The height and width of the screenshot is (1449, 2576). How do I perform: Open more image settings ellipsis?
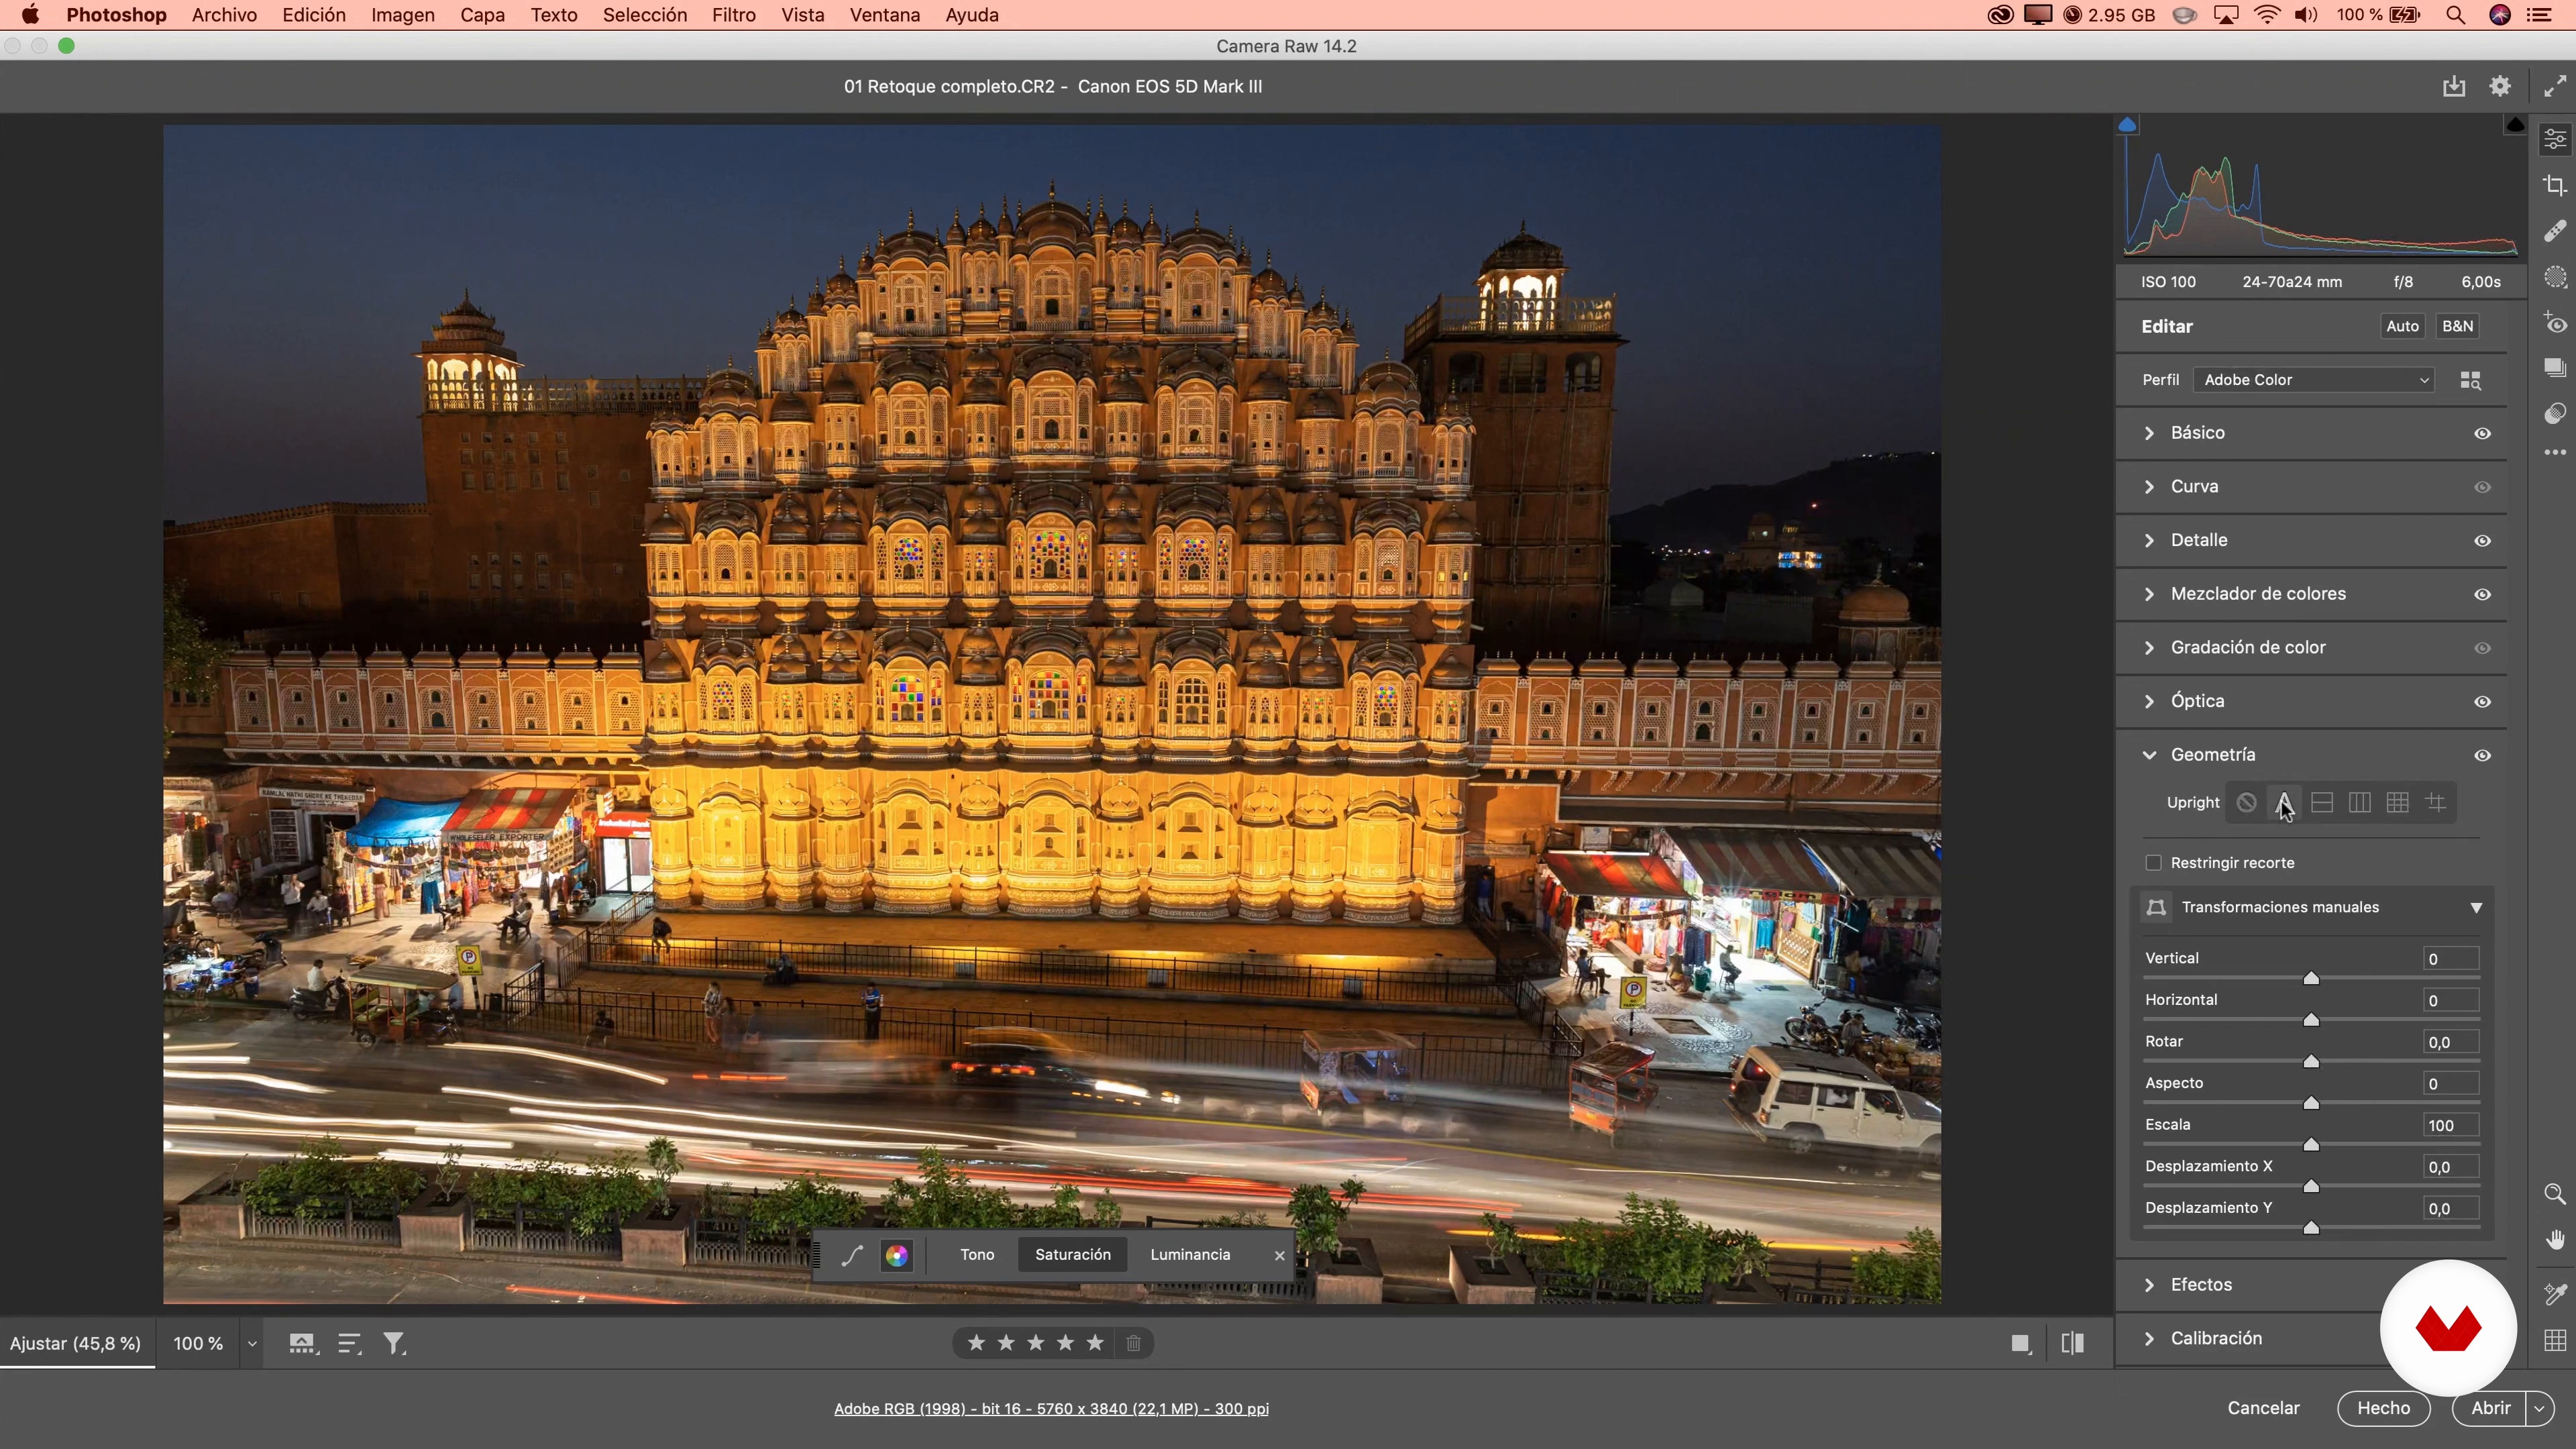click(2555, 452)
